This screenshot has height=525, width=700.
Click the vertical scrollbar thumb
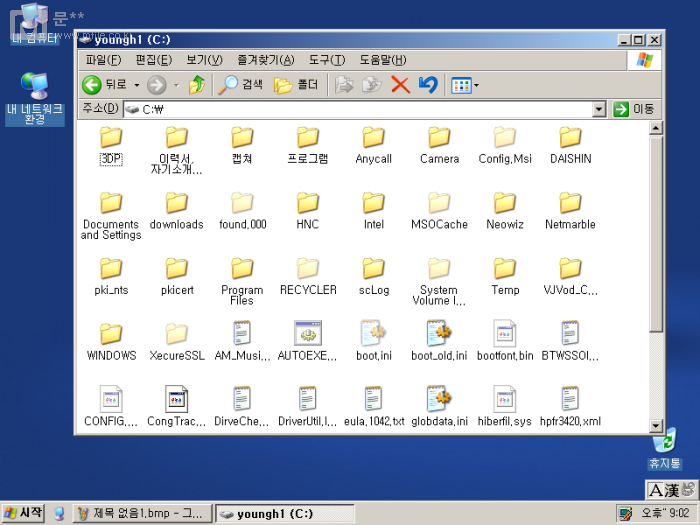point(655,234)
